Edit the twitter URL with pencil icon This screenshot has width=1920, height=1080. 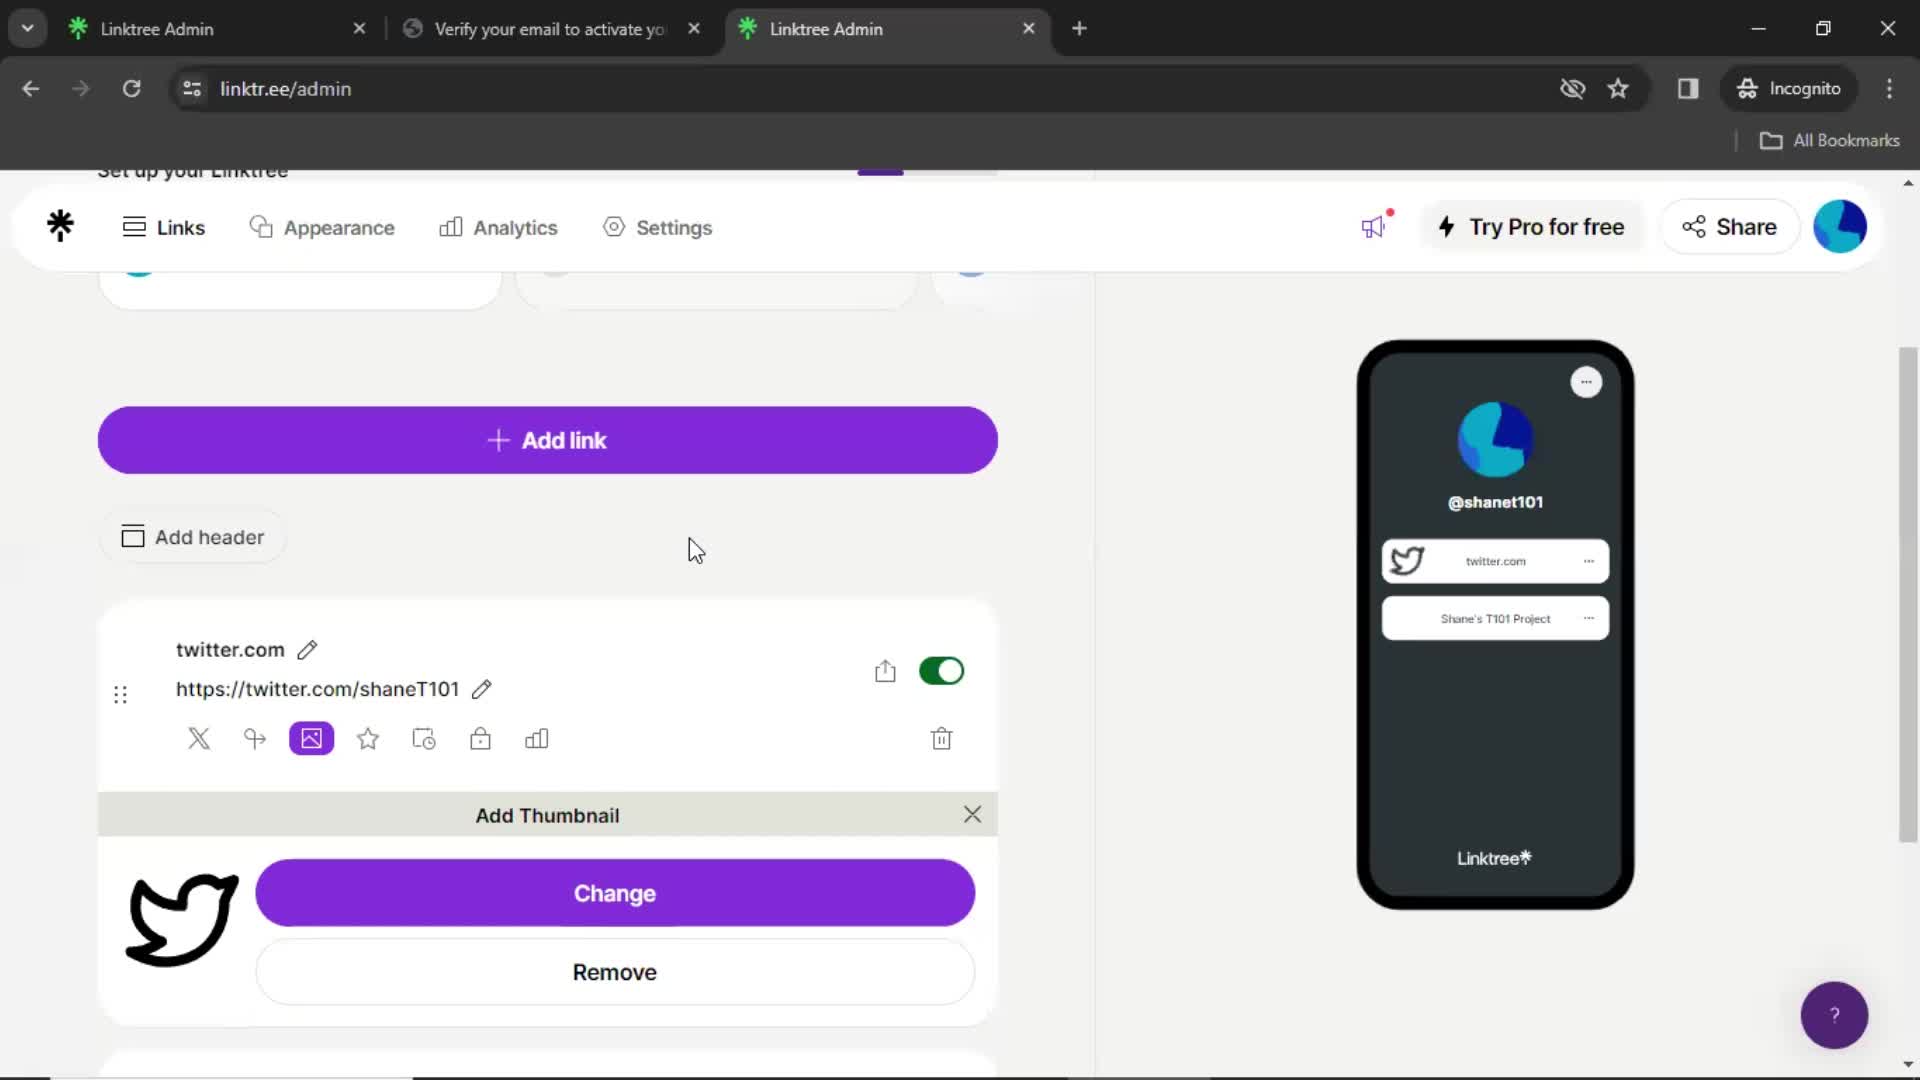pos(482,689)
